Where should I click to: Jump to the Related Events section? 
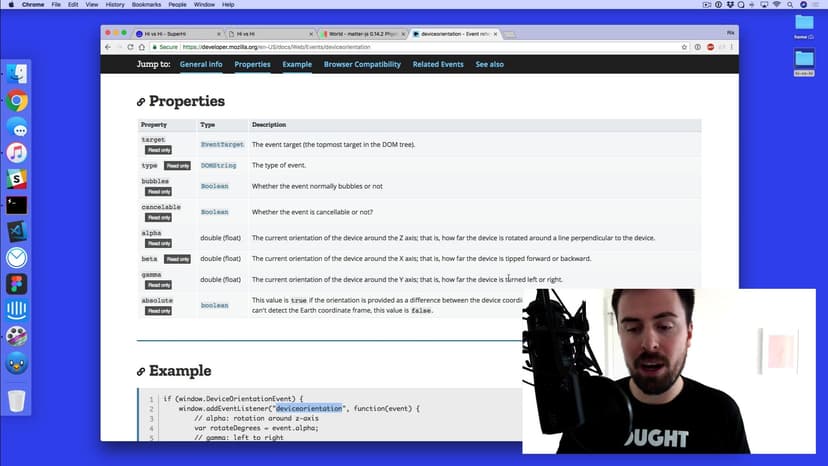[x=438, y=64]
